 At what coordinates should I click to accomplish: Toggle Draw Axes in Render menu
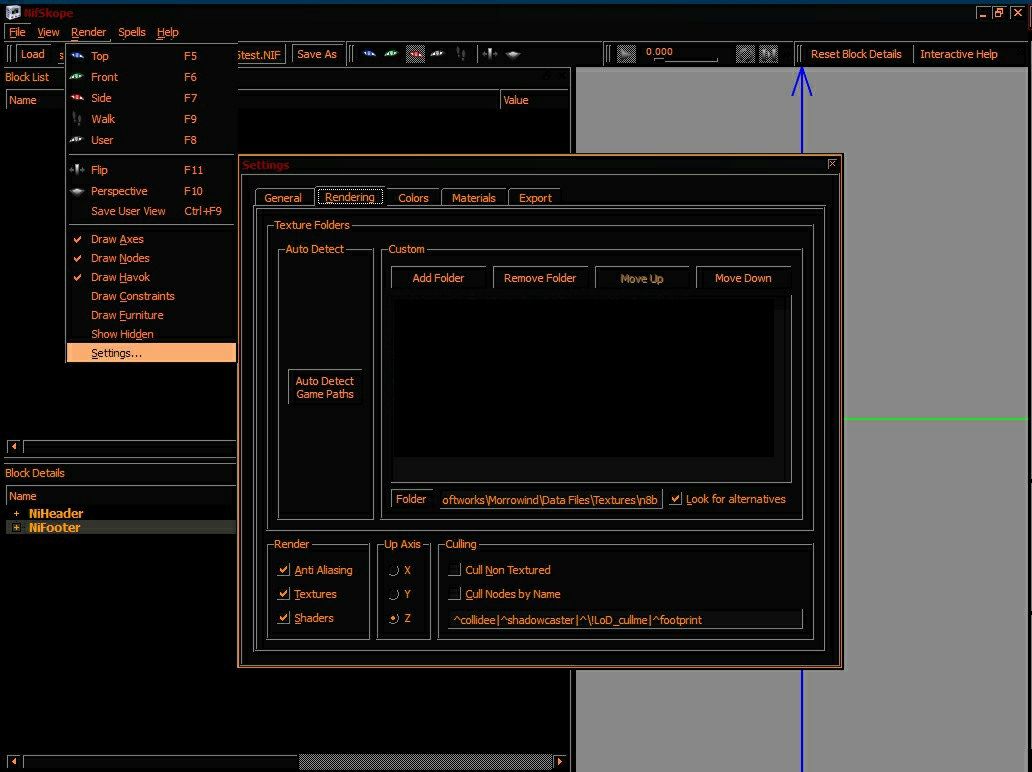151,239
